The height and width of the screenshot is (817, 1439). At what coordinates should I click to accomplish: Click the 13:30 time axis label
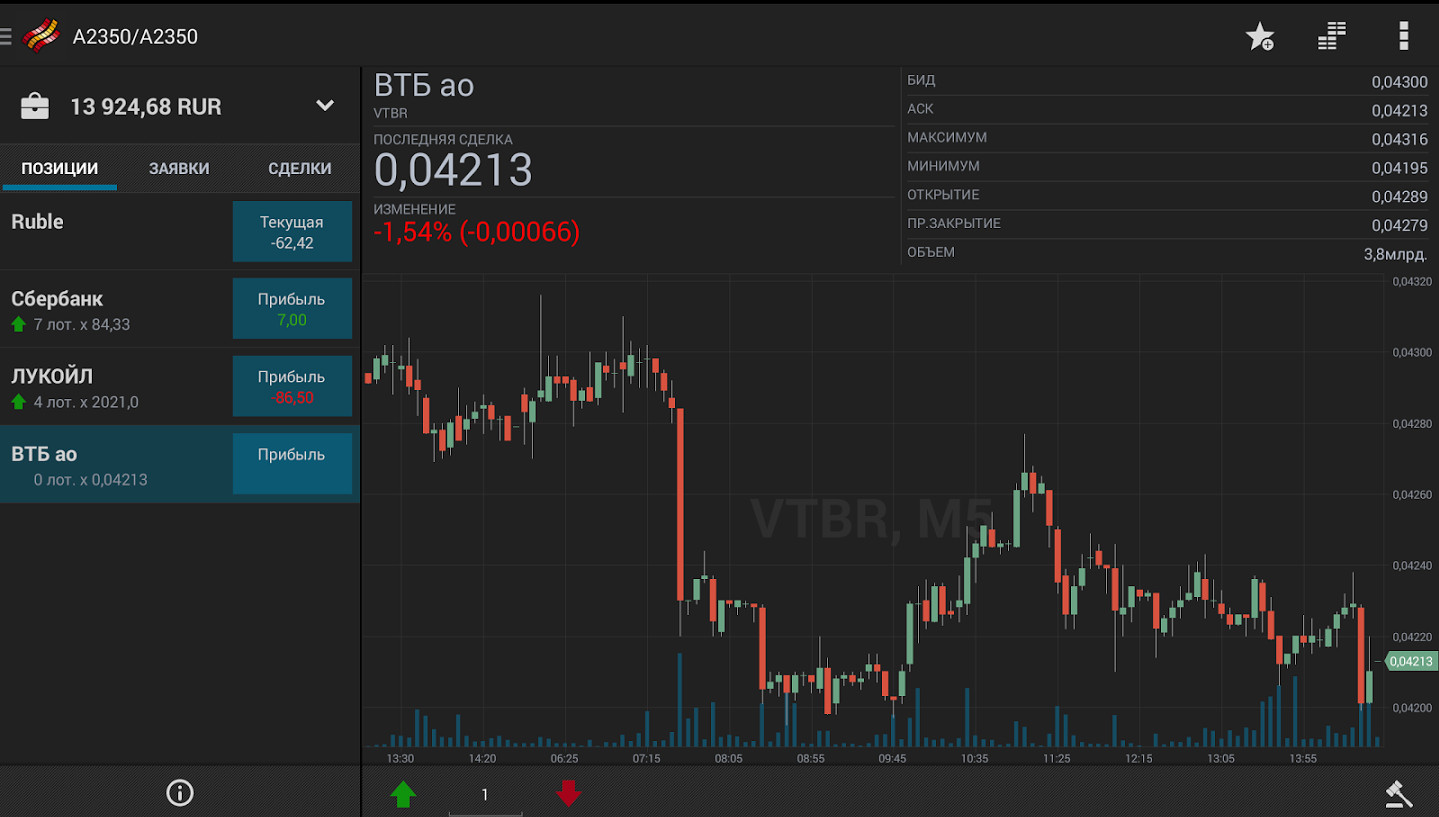coord(400,759)
